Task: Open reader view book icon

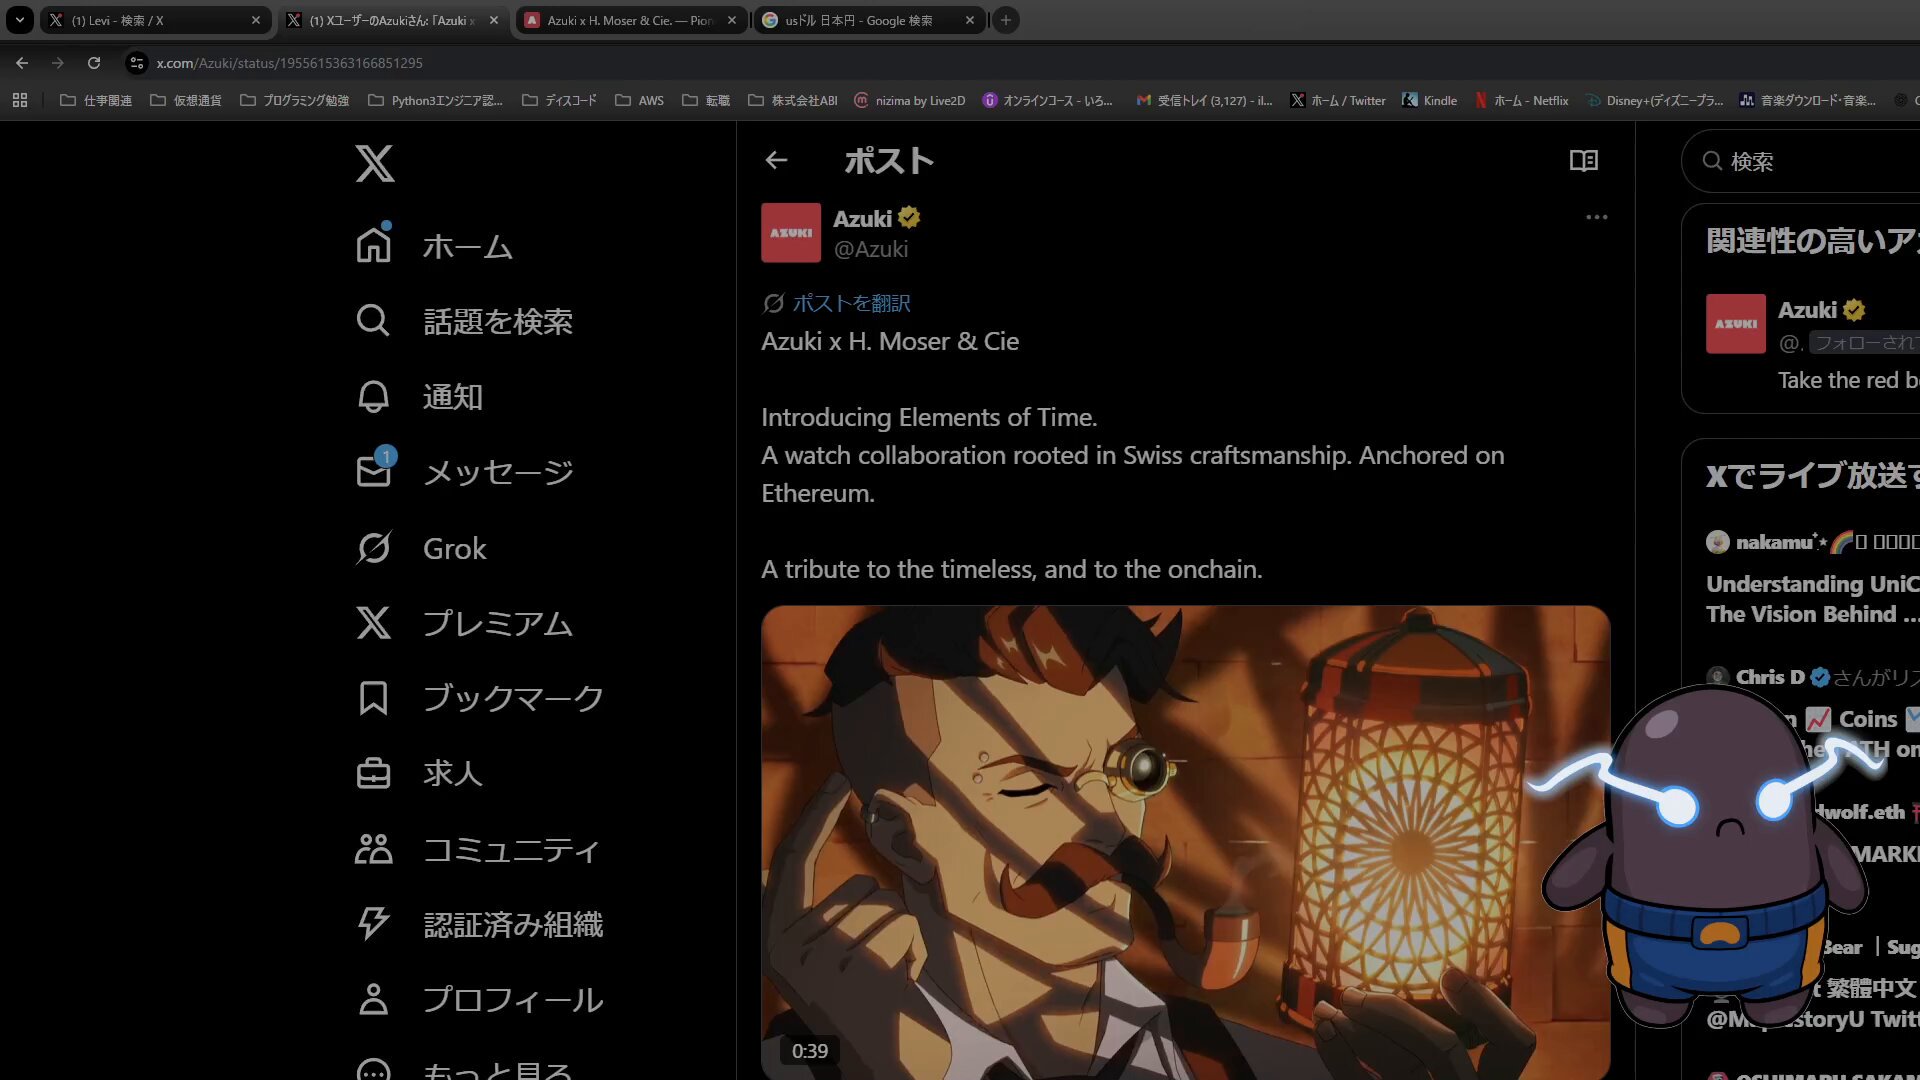Action: [x=1584, y=160]
